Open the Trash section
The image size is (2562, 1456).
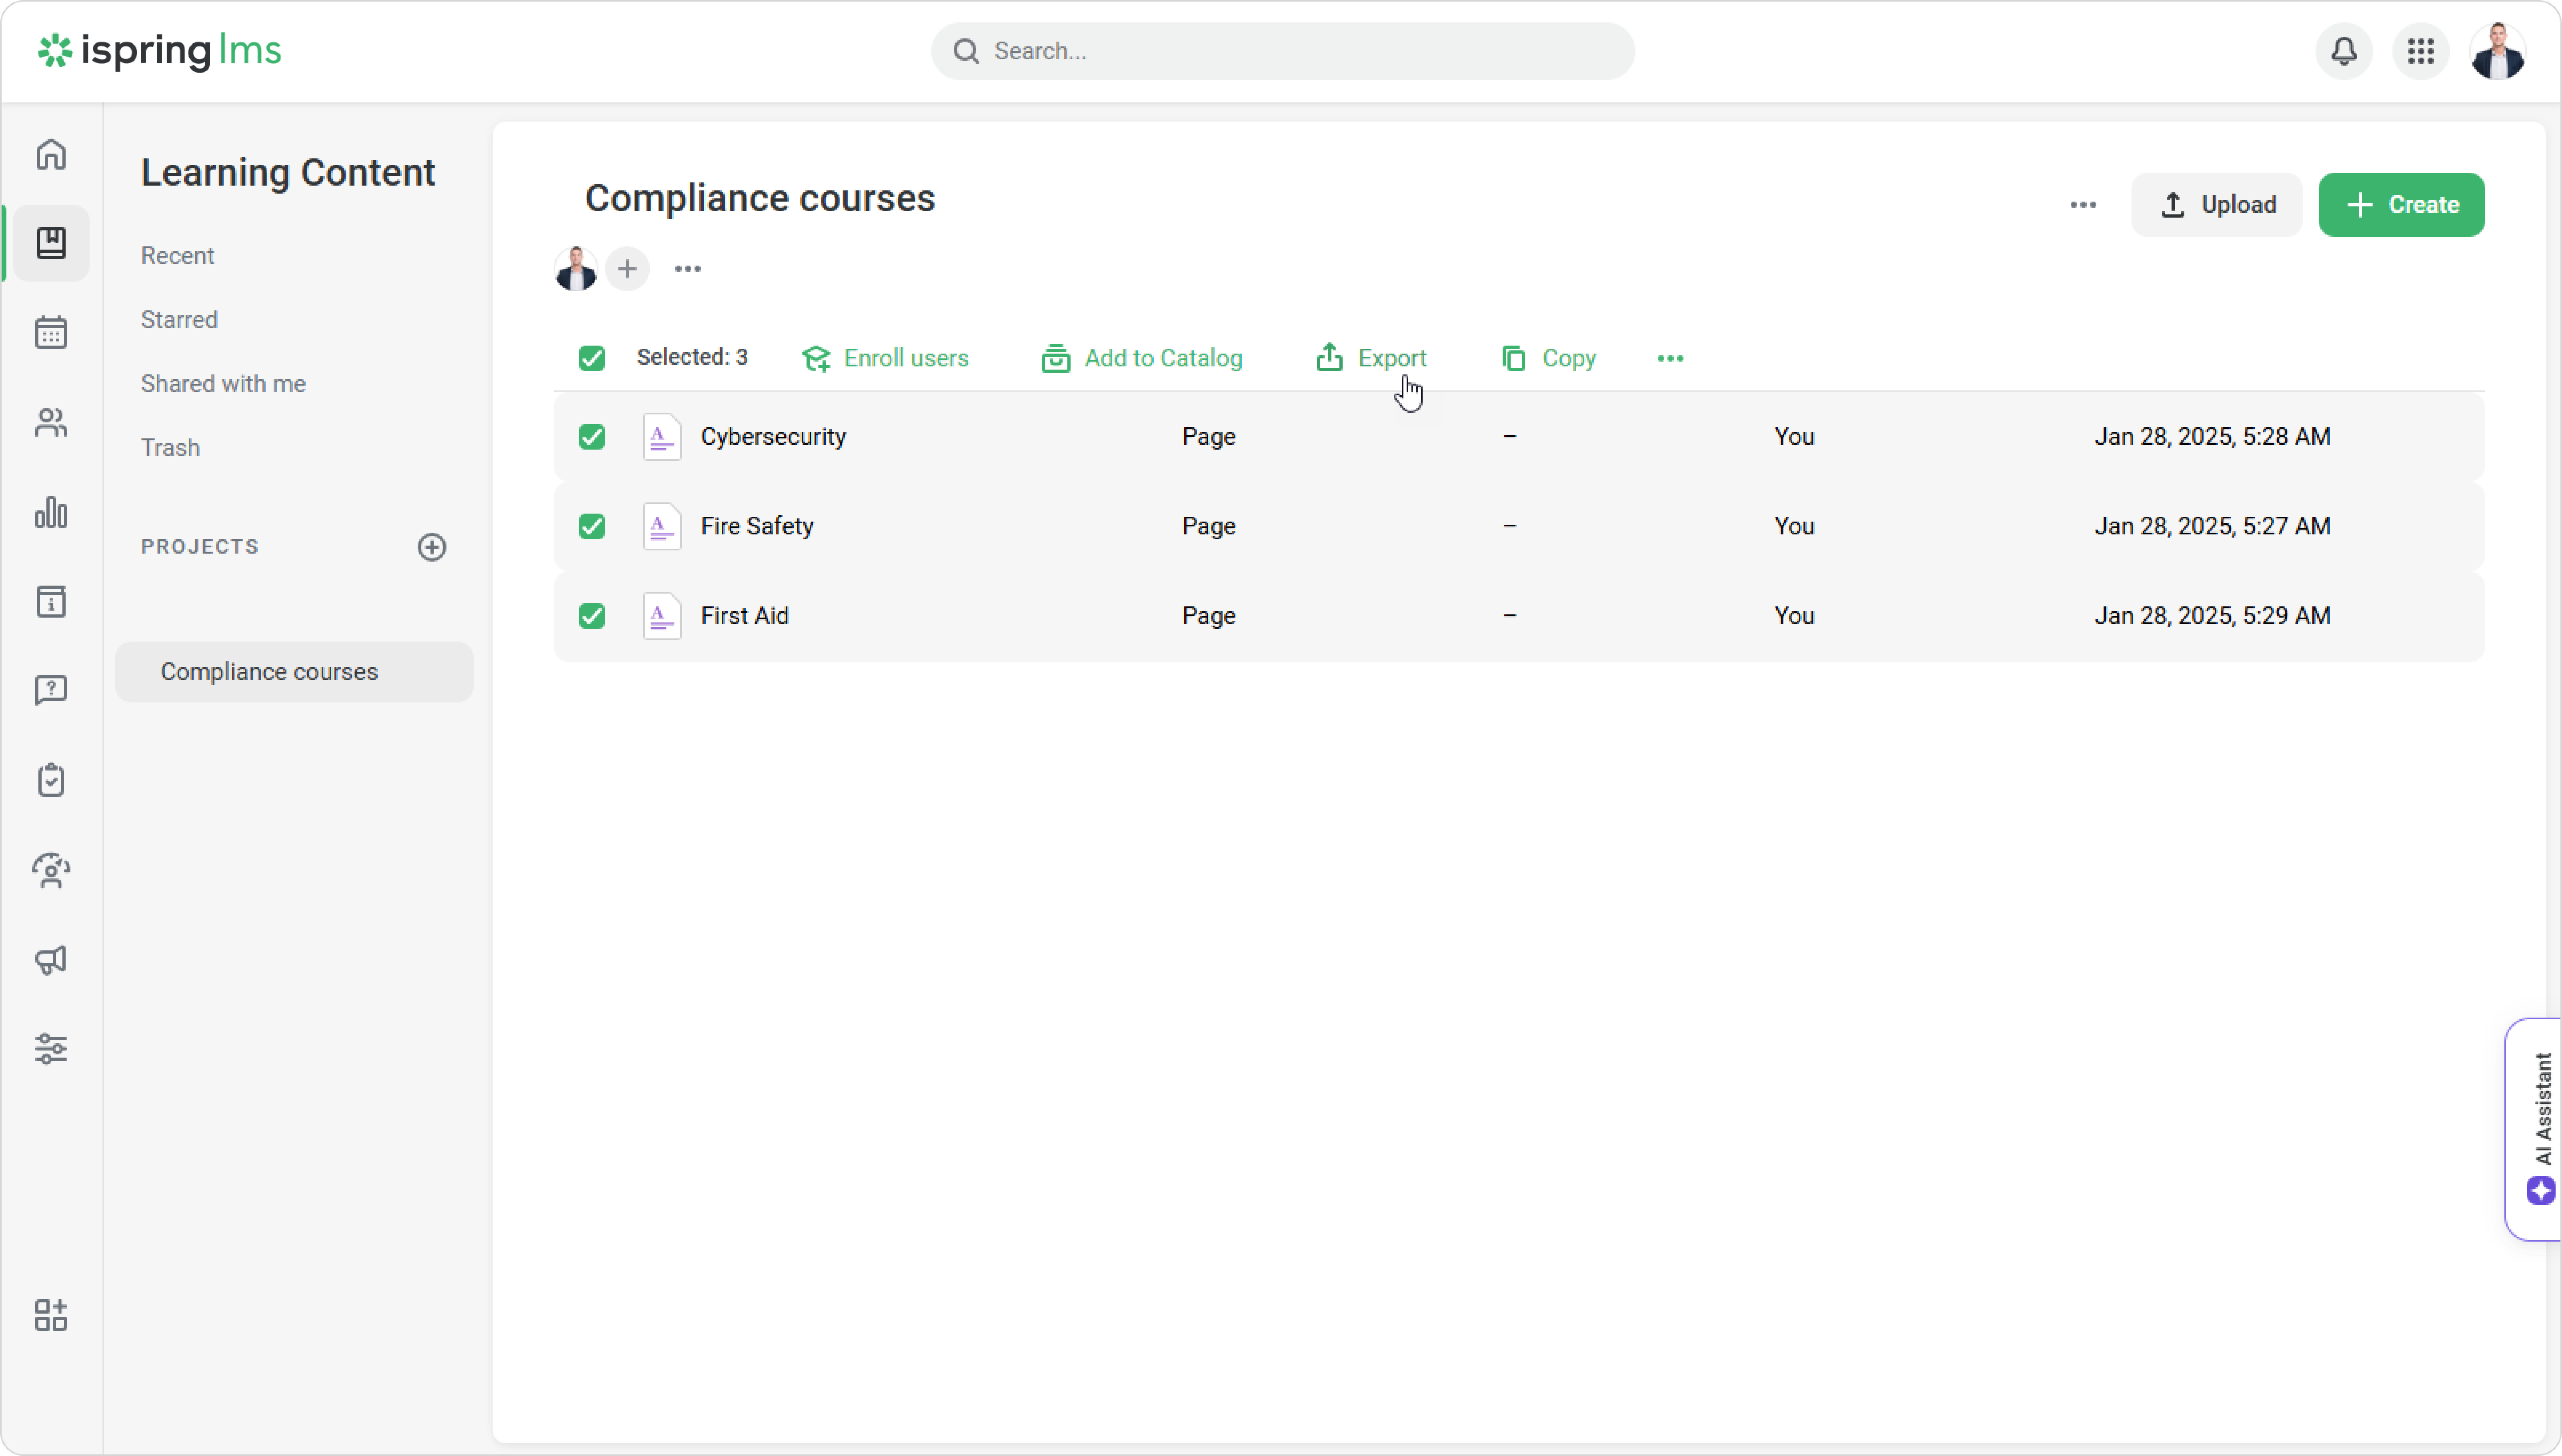tap(170, 448)
